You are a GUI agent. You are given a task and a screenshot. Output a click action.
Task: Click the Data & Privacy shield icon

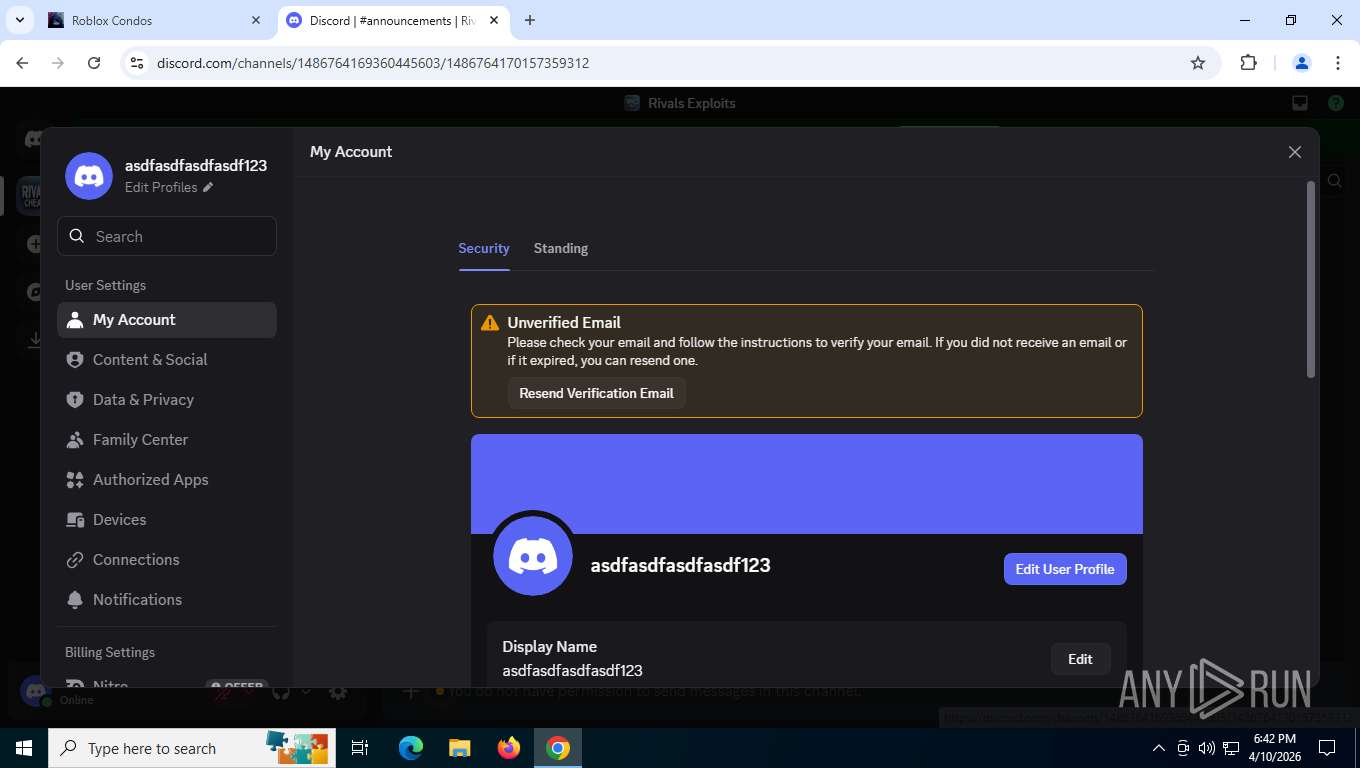coord(75,400)
